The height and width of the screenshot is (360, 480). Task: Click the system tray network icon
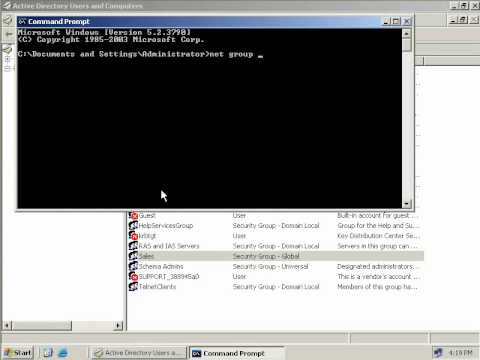click(x=438, y=353)
